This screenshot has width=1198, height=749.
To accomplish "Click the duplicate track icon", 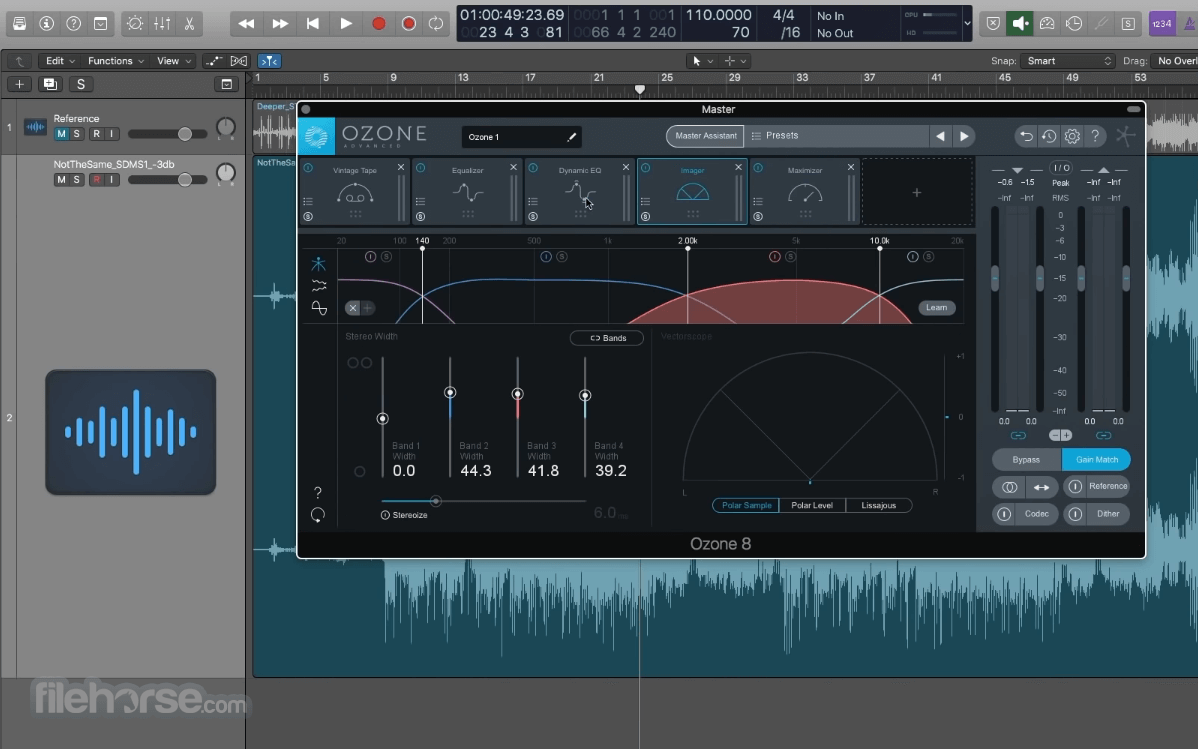I will point(50,84).
